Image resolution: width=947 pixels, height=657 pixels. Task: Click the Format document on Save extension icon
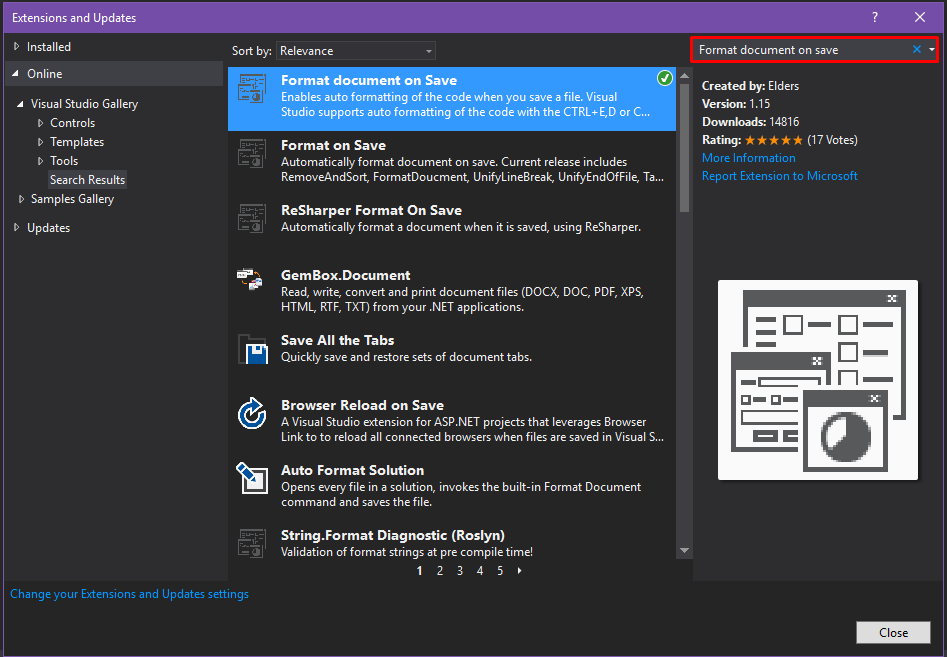[252, 89]
